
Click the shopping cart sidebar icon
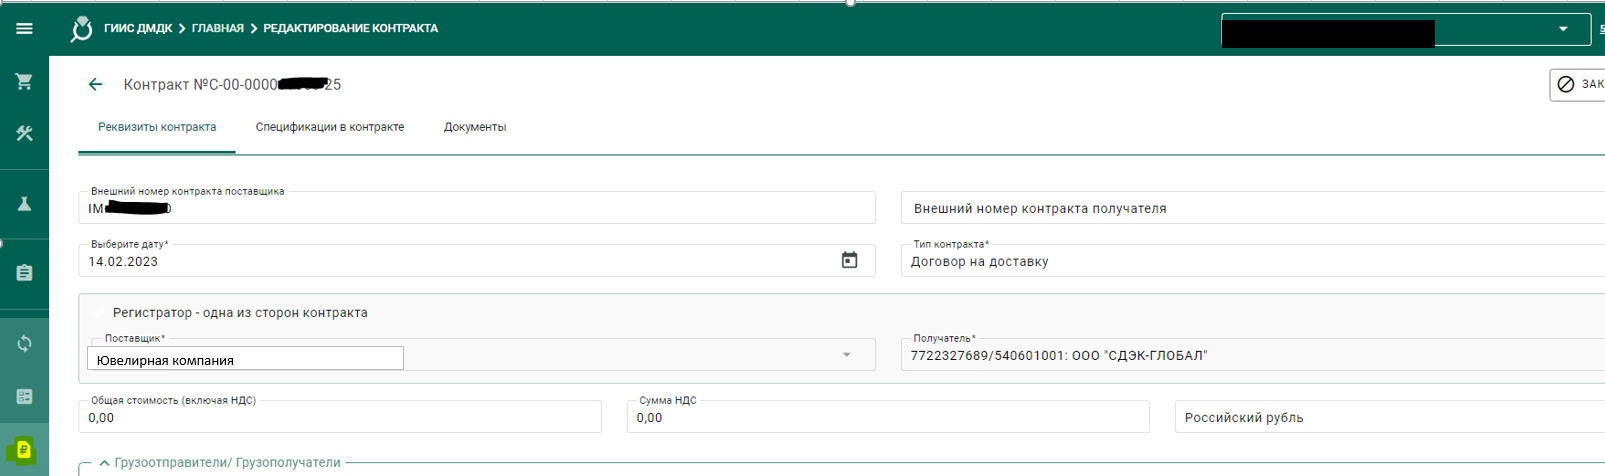[24, 82]
